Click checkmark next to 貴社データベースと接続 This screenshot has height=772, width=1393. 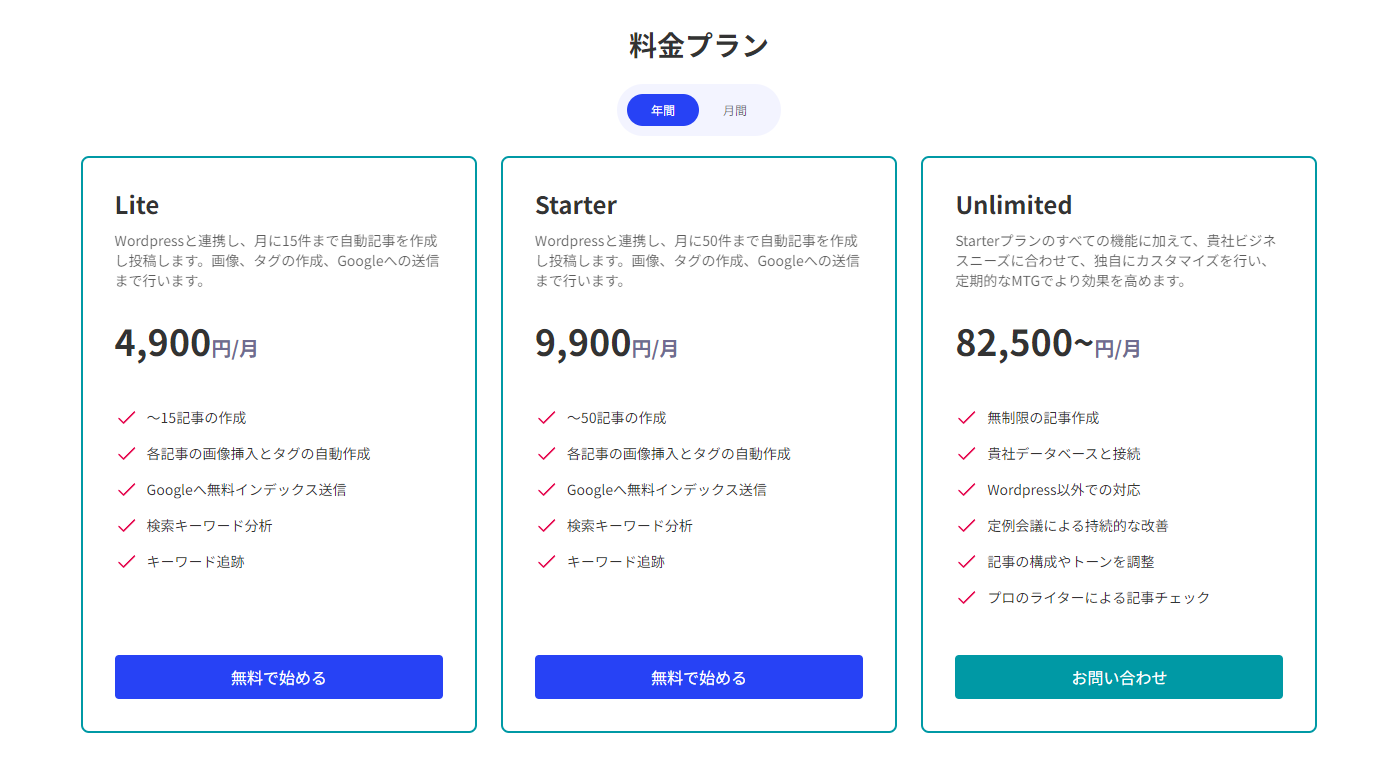pos(966,454)
